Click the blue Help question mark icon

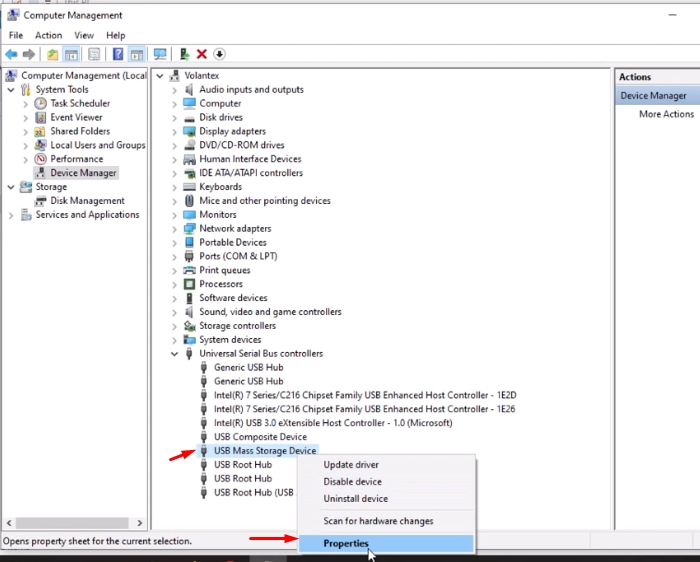point(118,54)
